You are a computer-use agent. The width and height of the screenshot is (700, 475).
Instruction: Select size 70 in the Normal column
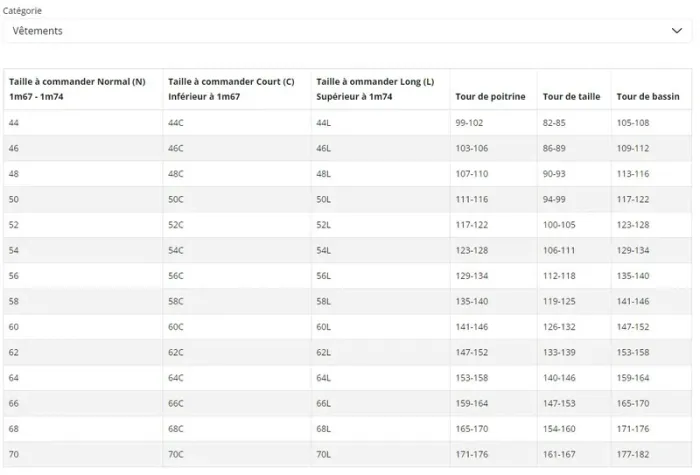pyautogui.click(x=14, y=454)
